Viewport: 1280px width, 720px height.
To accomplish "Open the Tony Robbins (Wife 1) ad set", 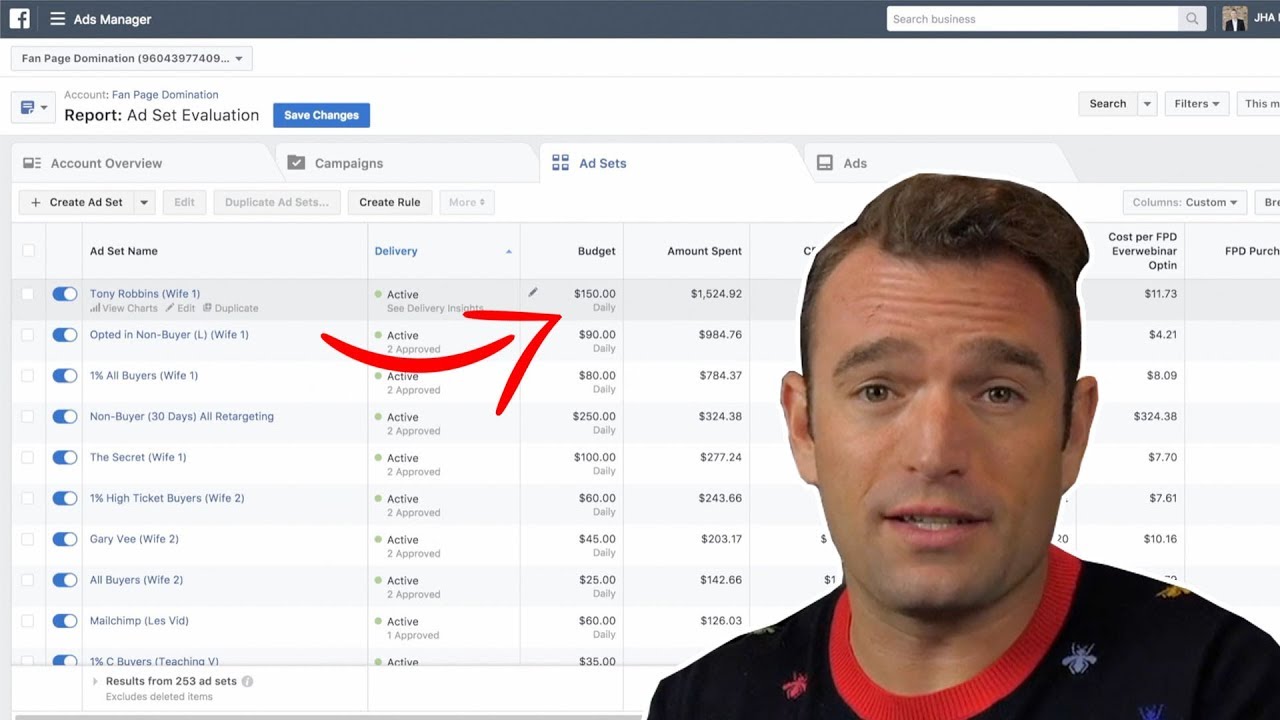I will [145, 294].
